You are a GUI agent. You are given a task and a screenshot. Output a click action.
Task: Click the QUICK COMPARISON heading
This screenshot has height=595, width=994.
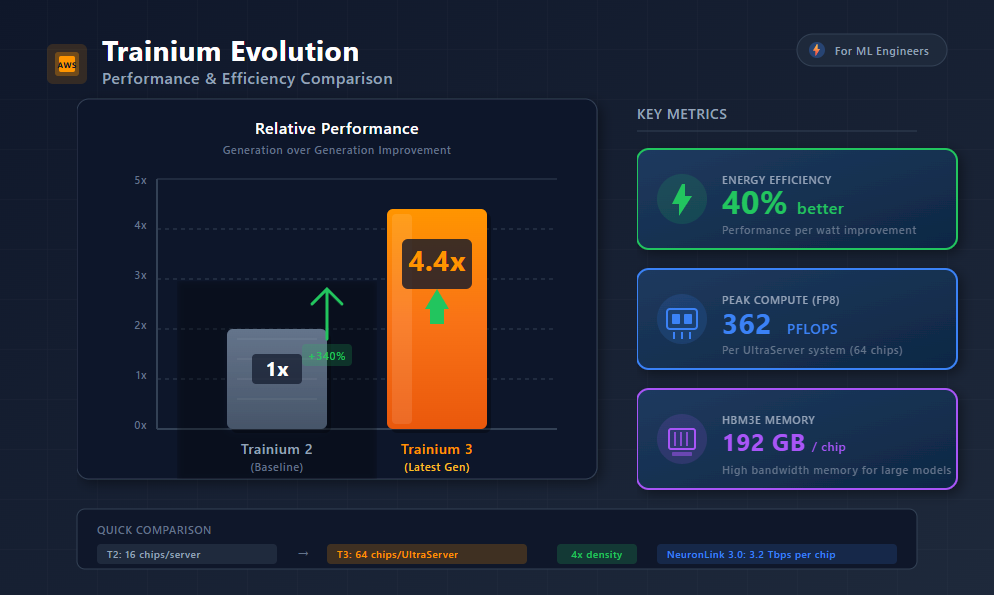(x=154, y=530)
